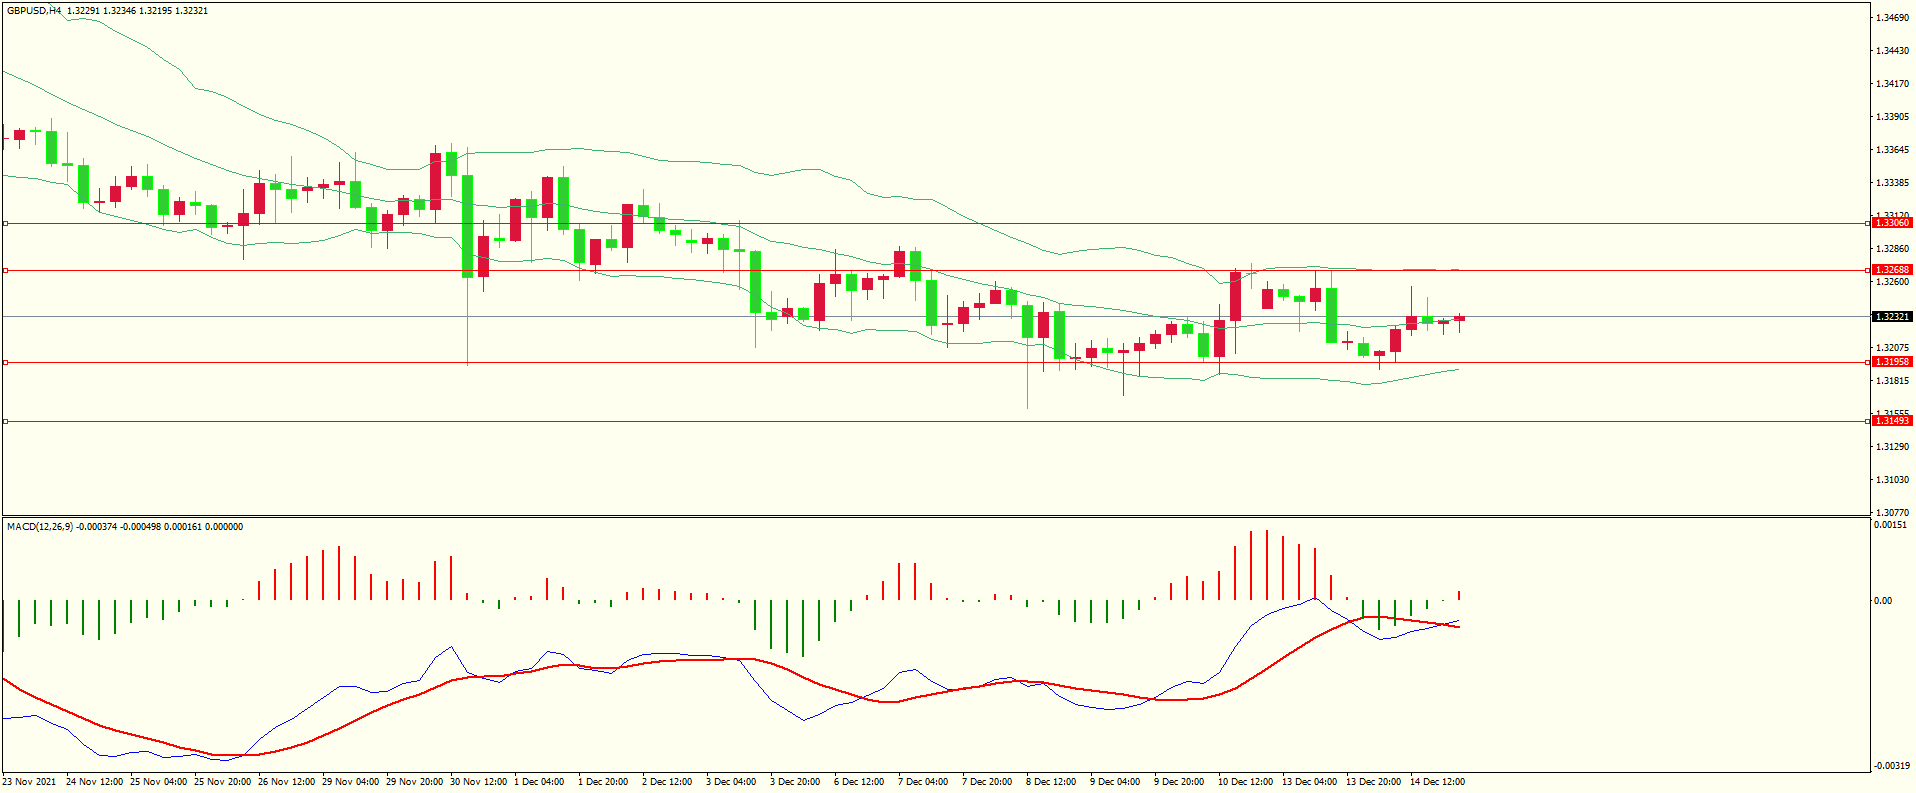Click the left handle of the 1.32688 line
Viewport: 1916px width, 793px height.
[x=5, y=270]
